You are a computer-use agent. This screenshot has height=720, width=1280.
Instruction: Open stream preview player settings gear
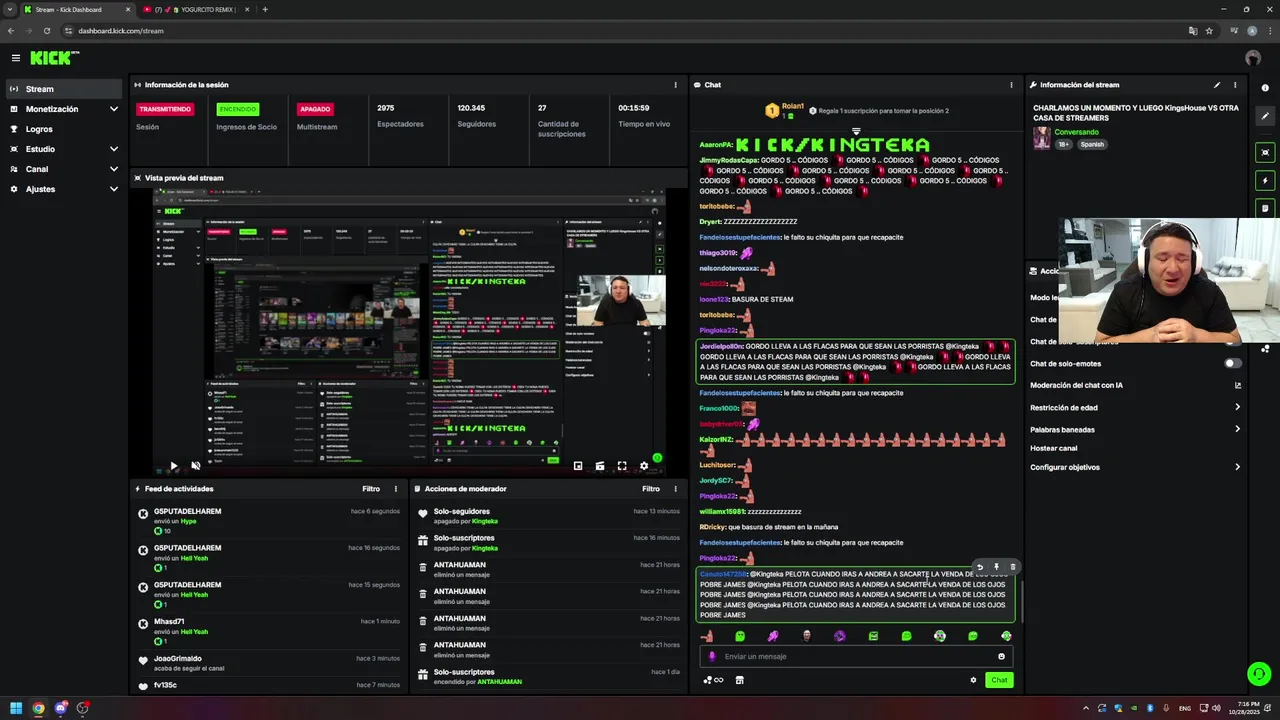(644, 466)
